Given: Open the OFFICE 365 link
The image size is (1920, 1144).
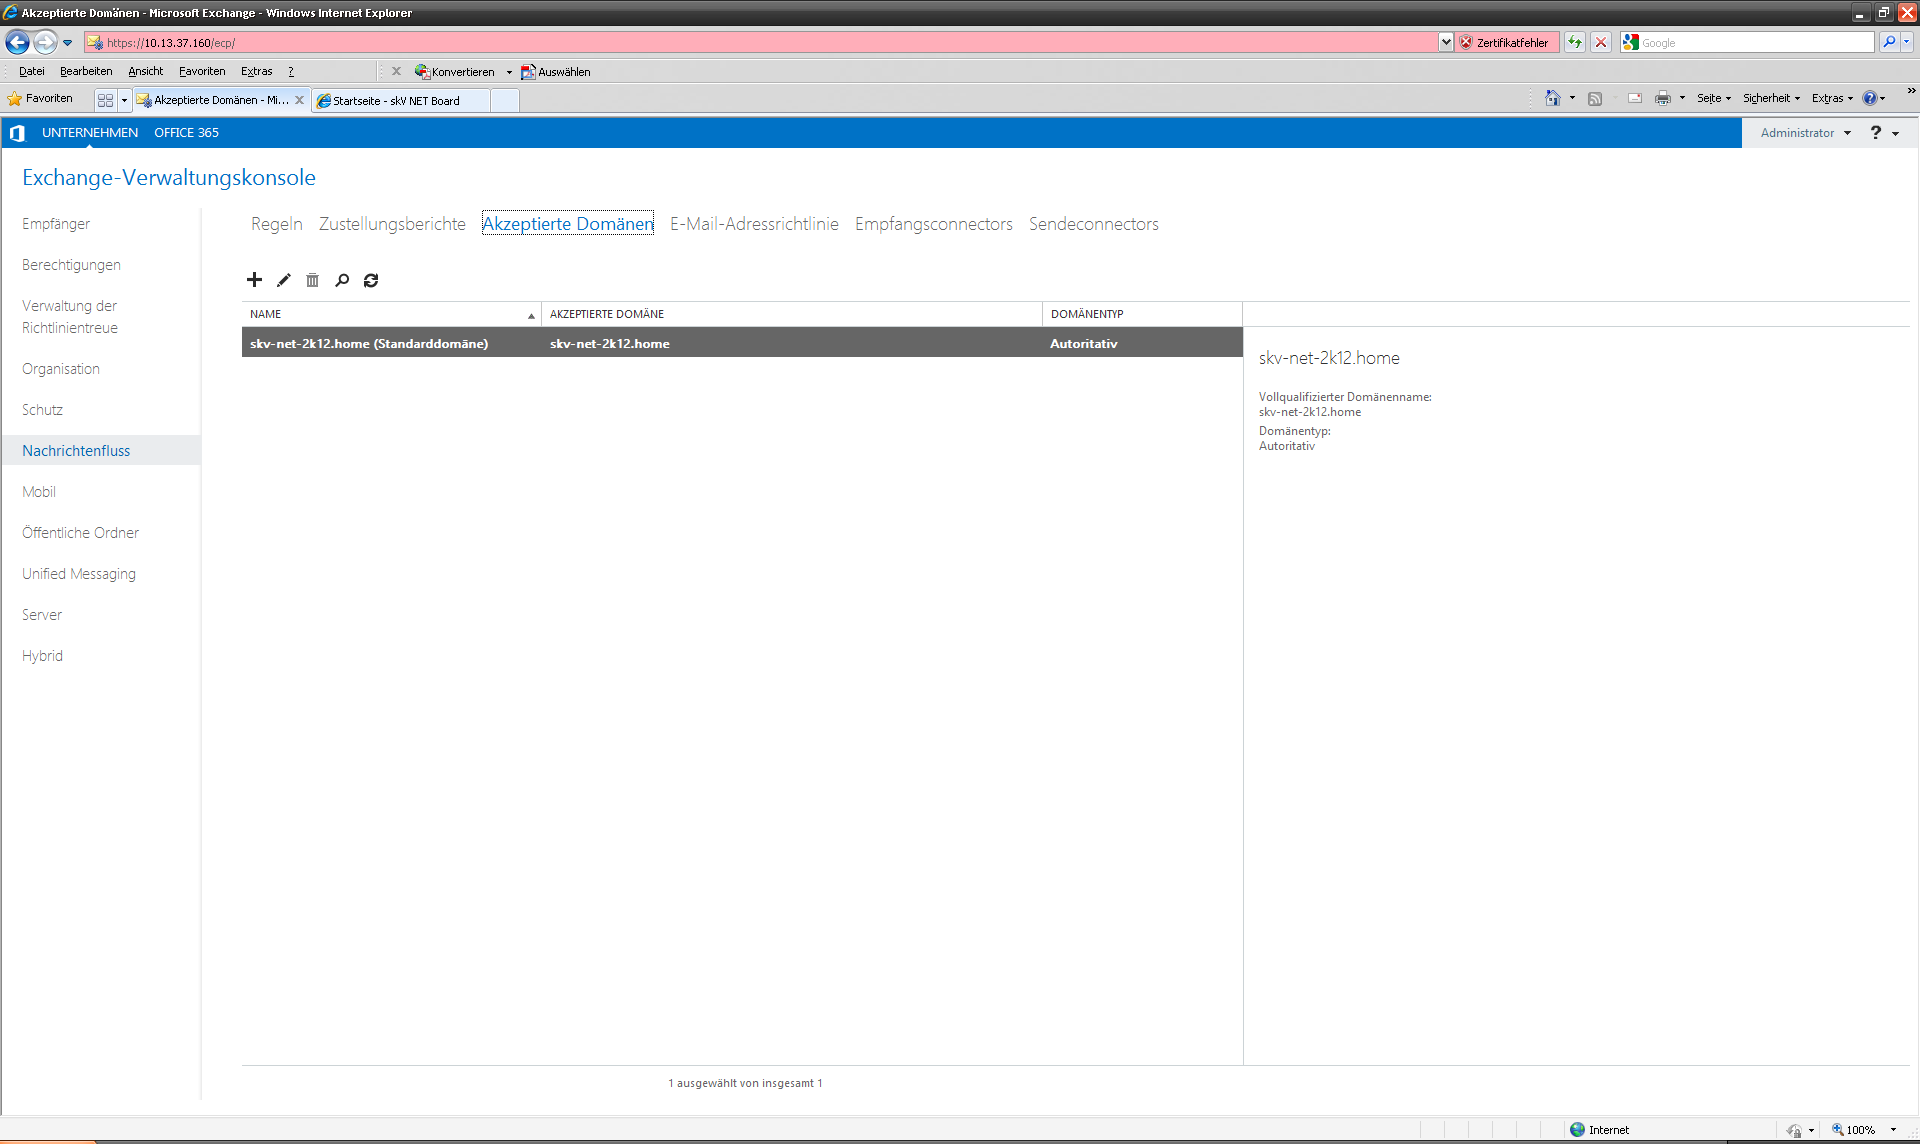Looking at the screenshot, I should [186, 133].
